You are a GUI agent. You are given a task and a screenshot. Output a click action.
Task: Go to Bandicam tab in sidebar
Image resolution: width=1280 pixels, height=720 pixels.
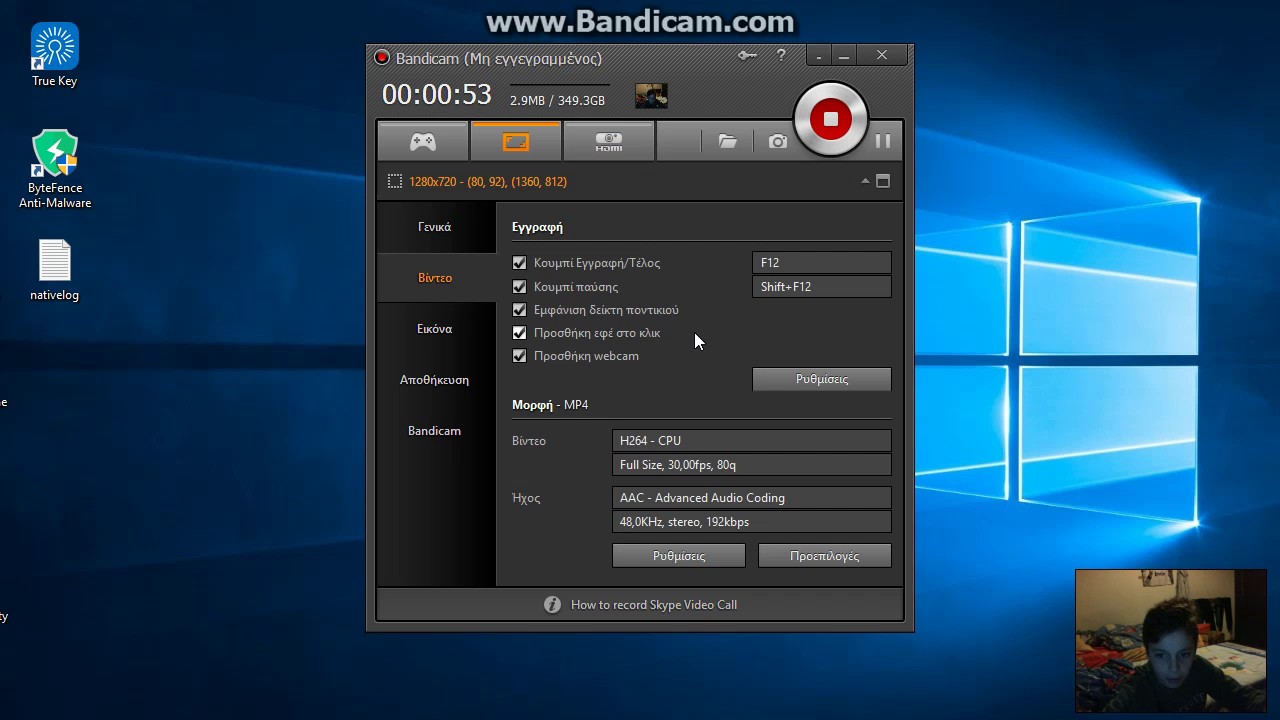[x=435, y=431]
